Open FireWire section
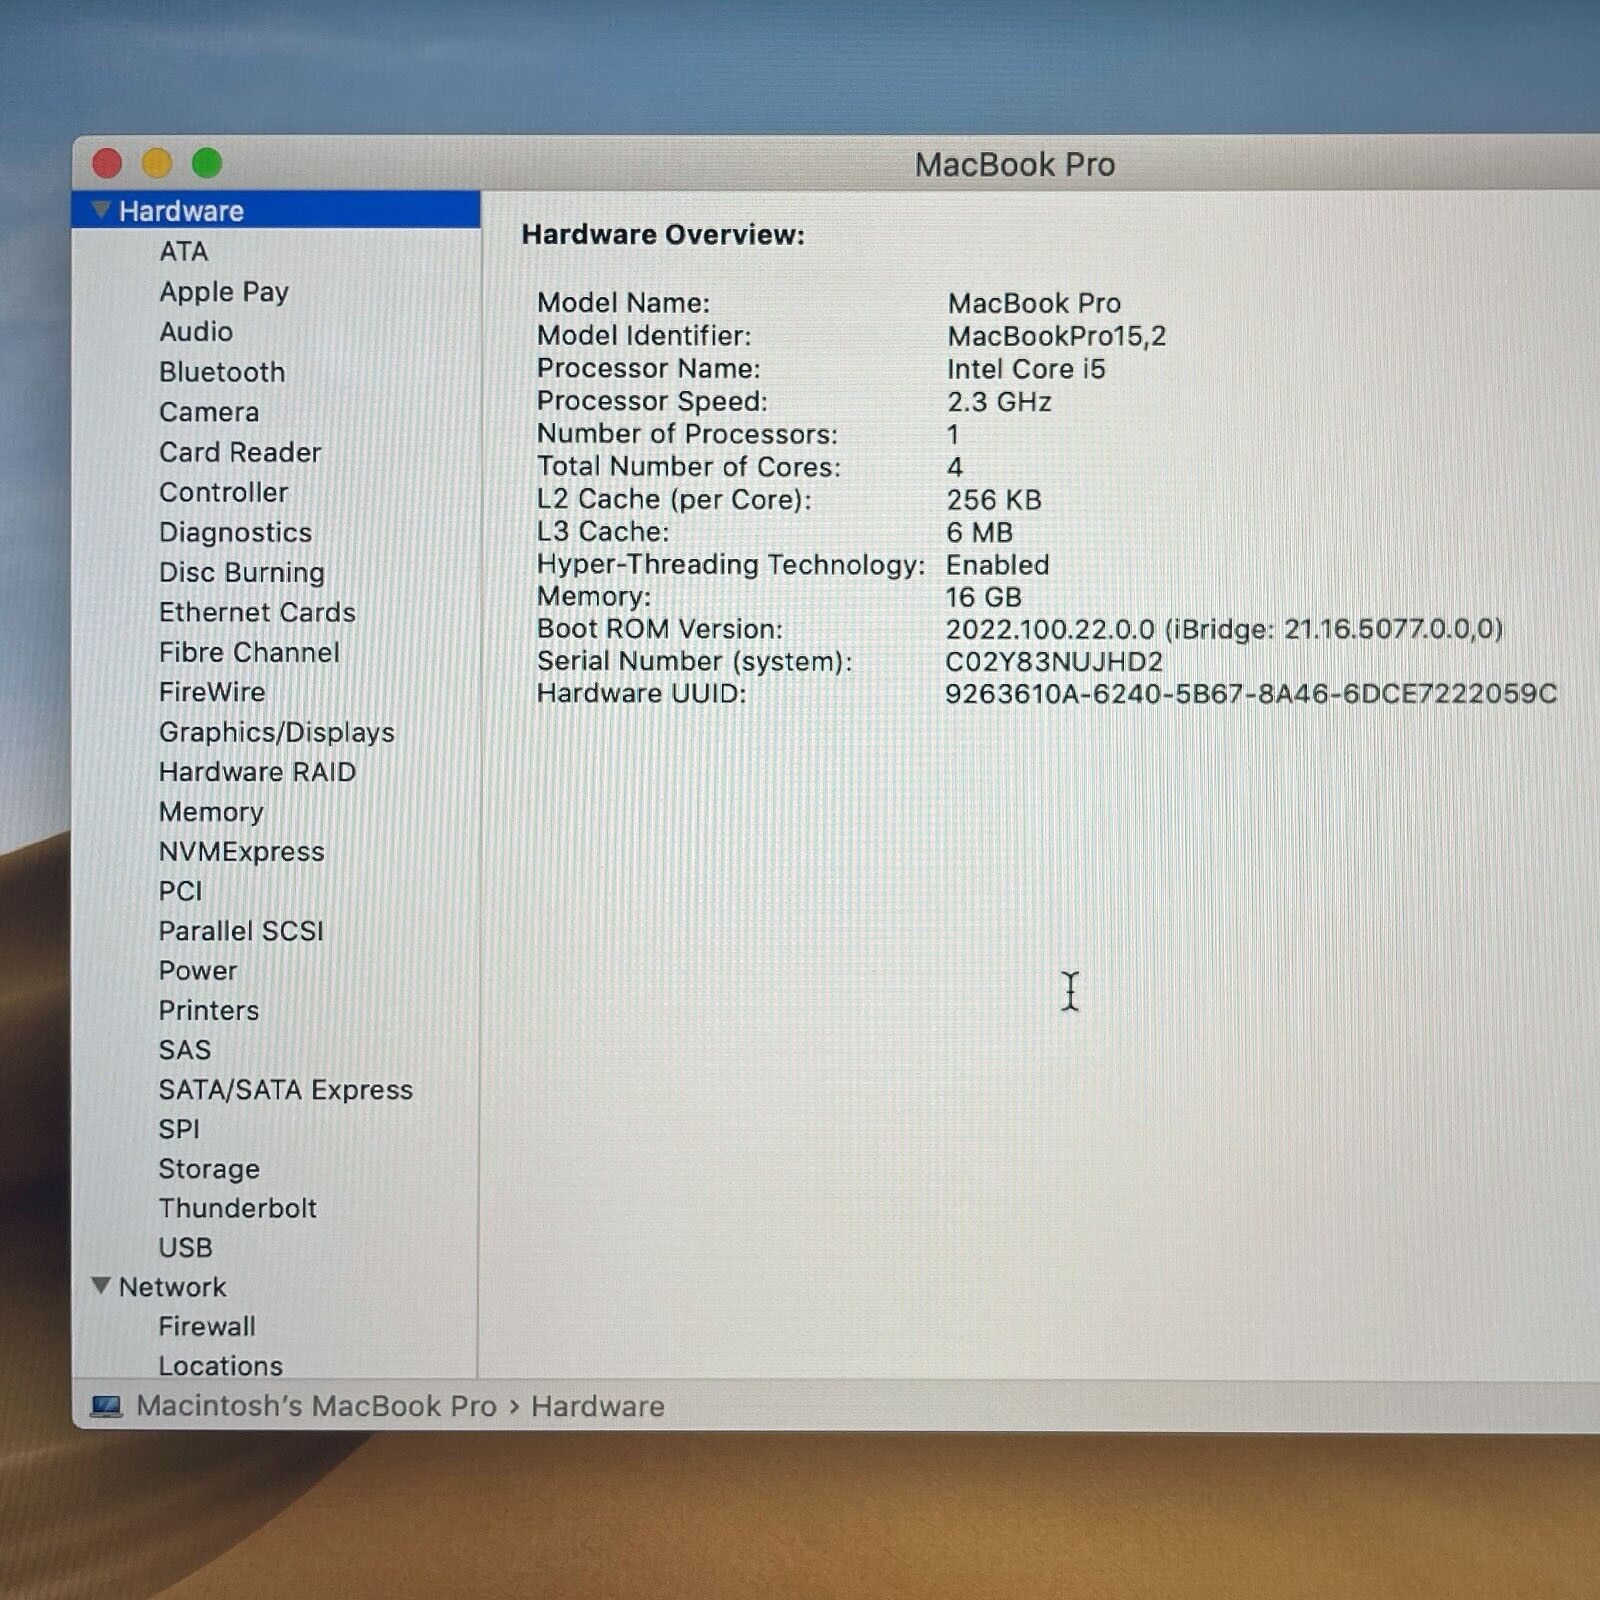The width and height of the screenshot is (1600, 1600). point(212,691)
